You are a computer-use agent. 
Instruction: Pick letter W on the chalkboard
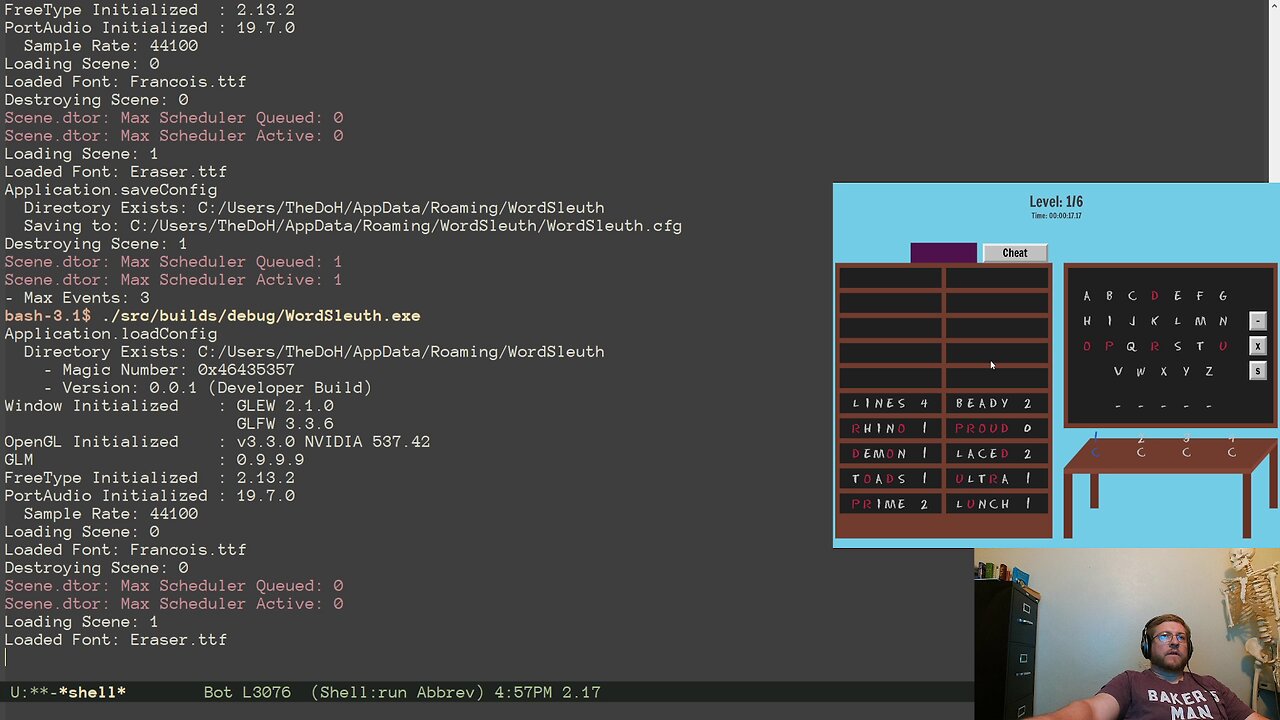tap(1141, 371)
